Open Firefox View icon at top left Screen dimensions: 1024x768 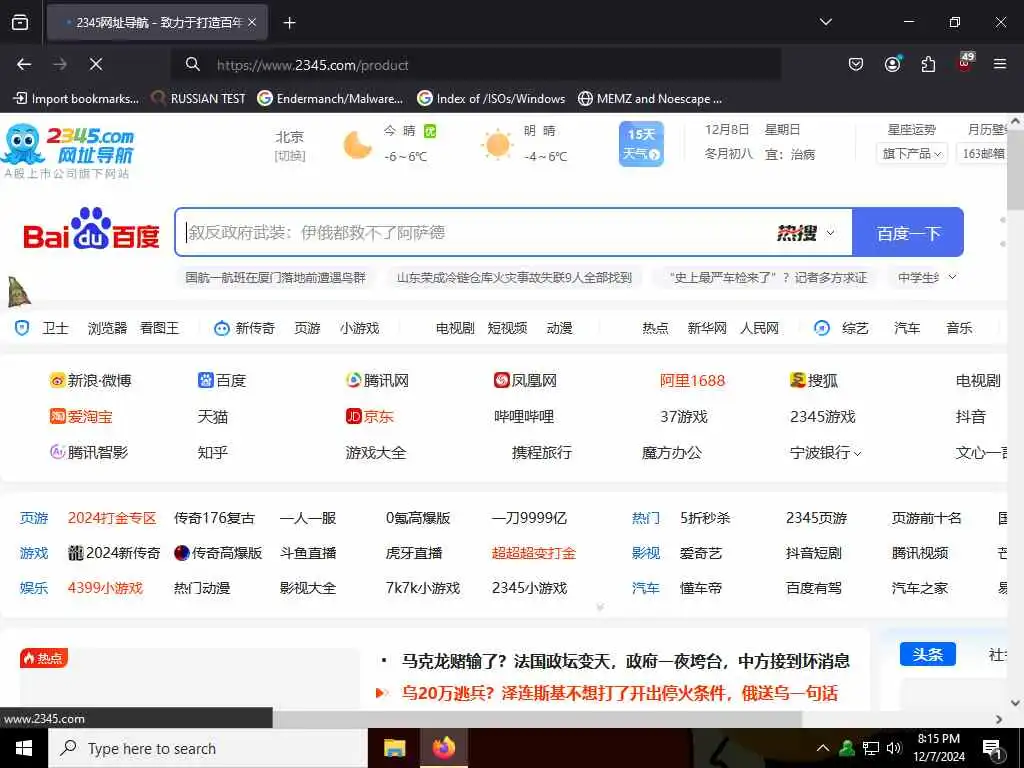click(x=20, y=23)
